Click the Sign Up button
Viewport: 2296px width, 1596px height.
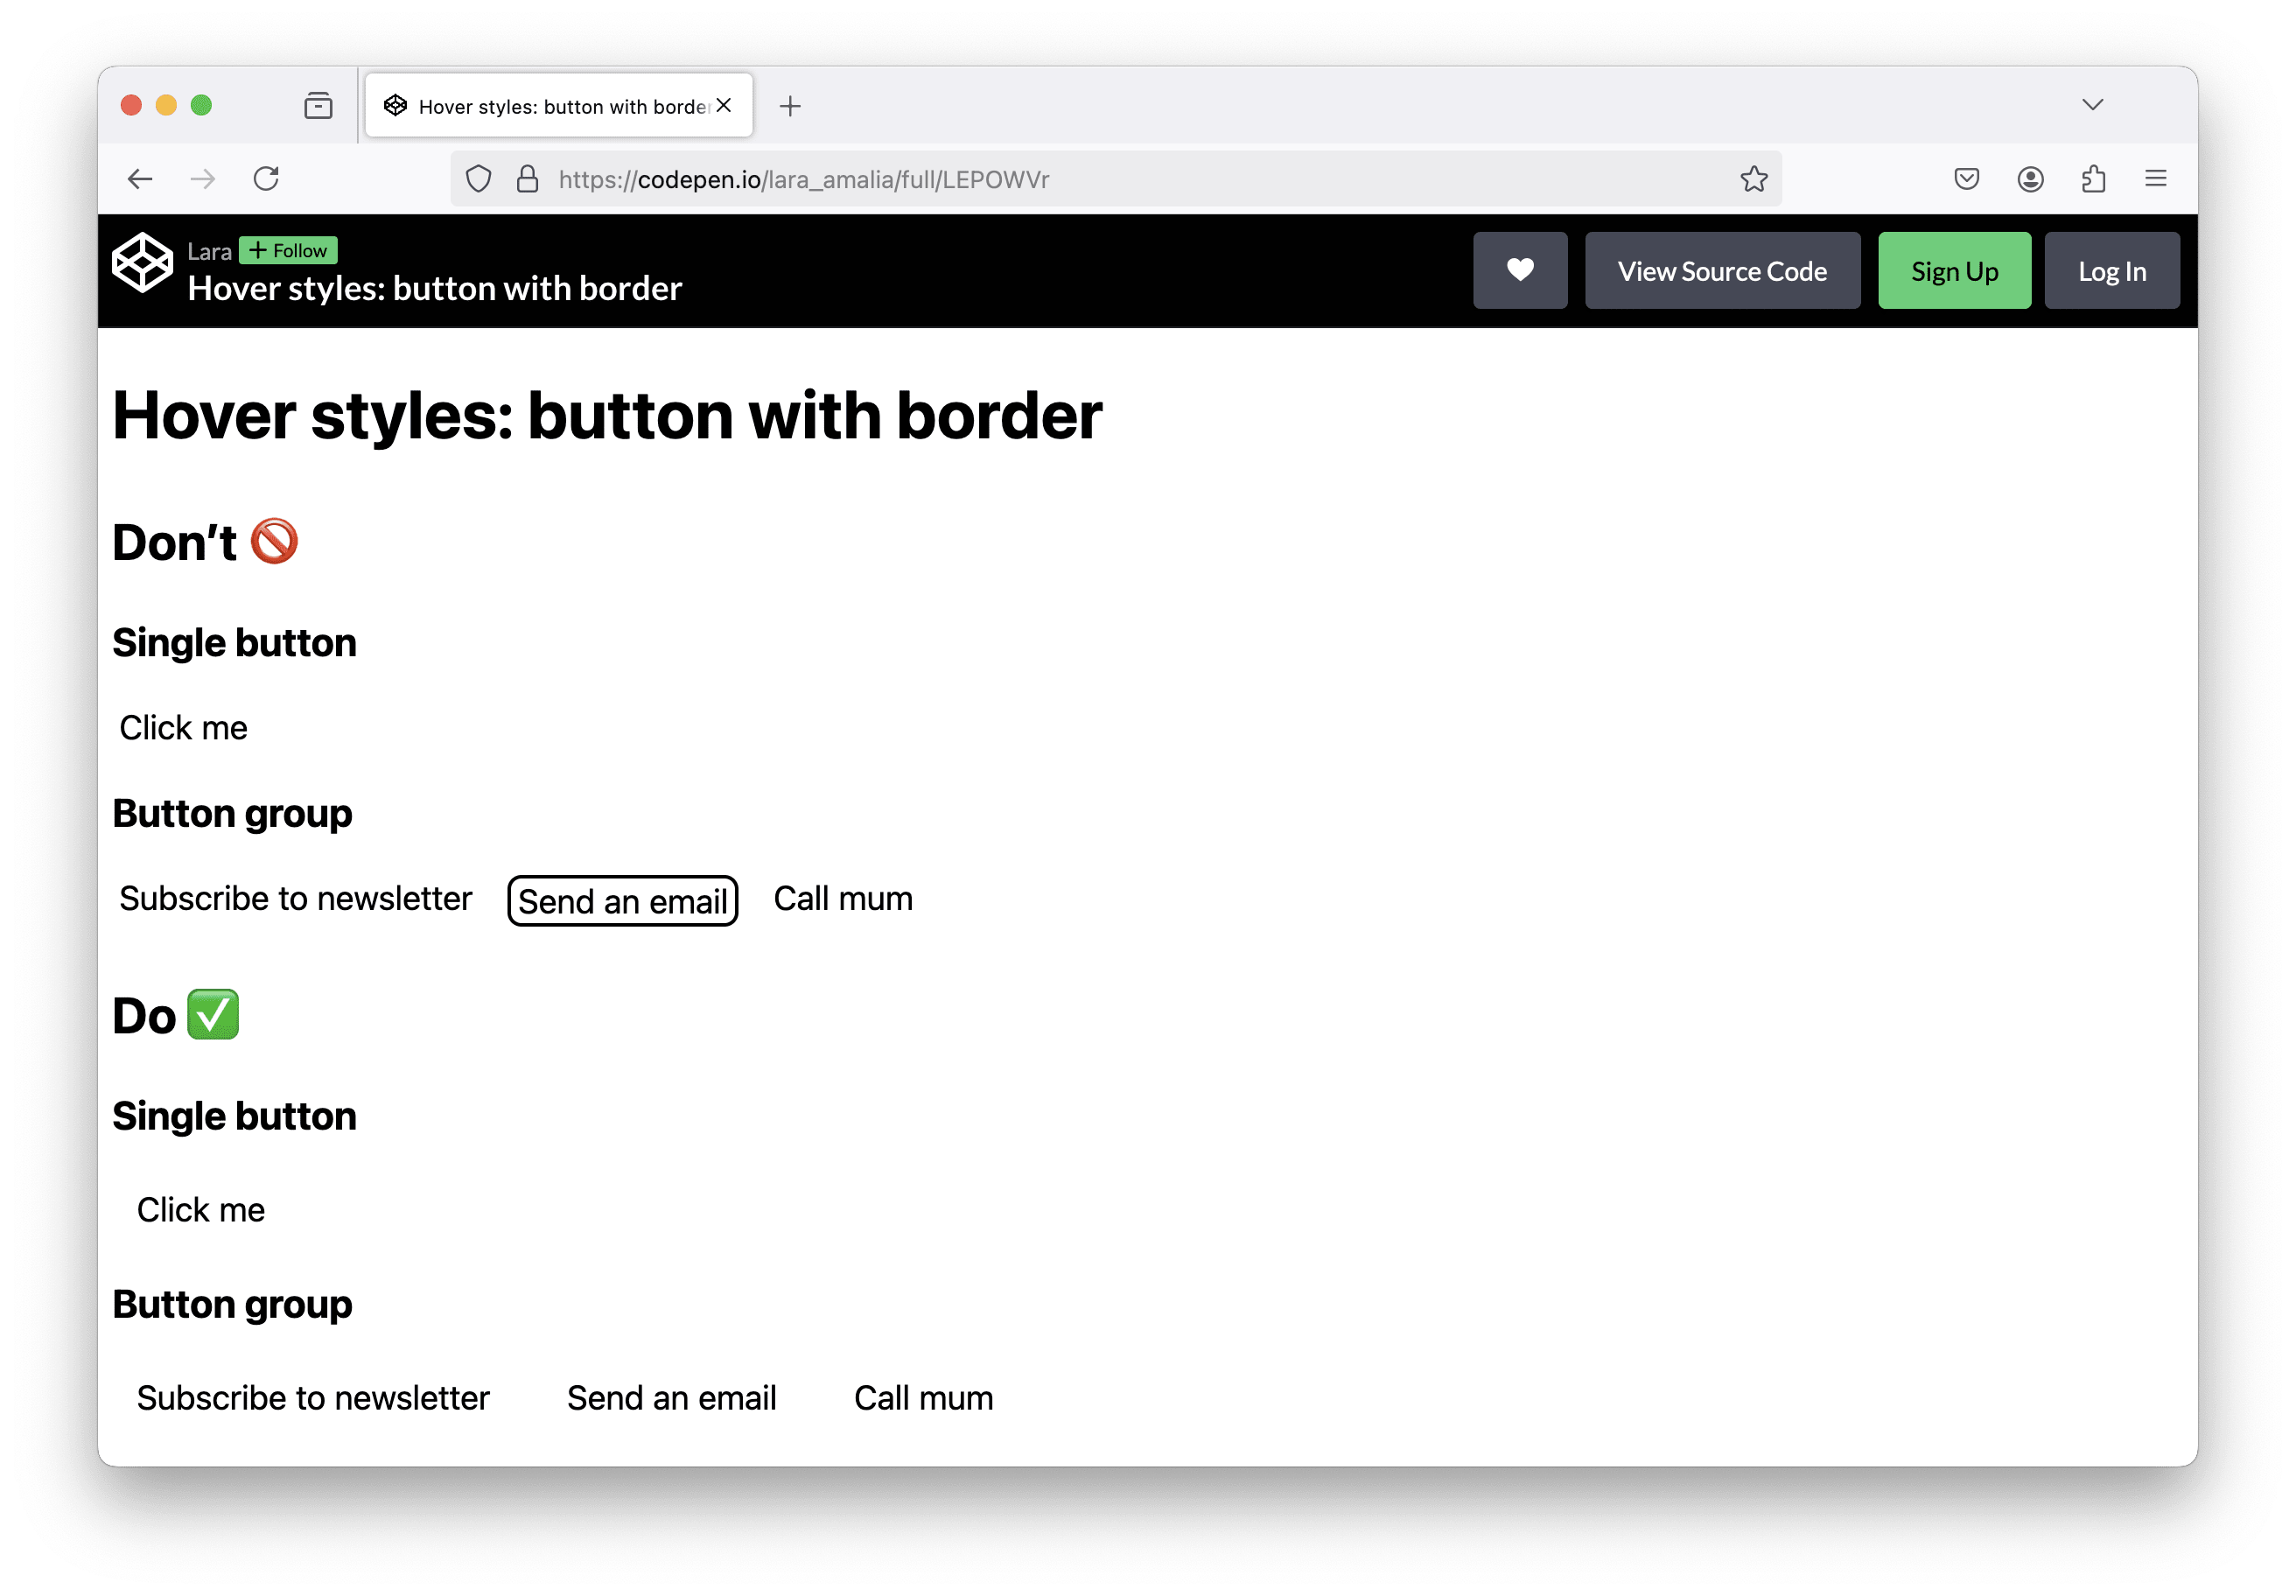(1954, 270)
